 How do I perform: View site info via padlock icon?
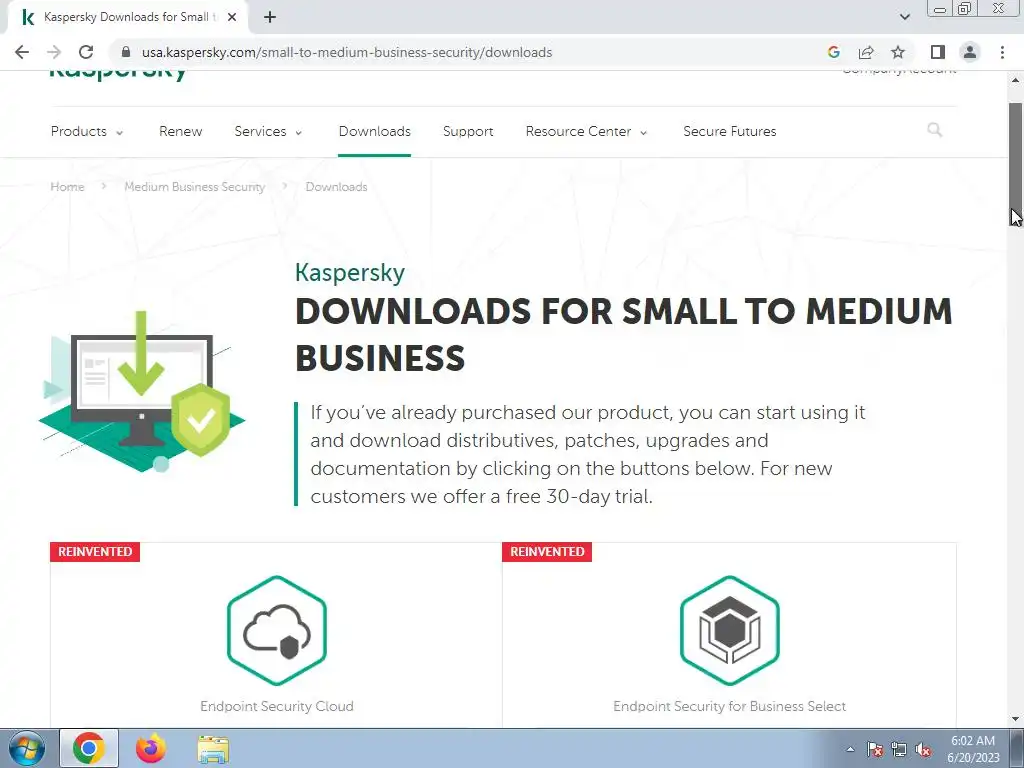[126, 52]
